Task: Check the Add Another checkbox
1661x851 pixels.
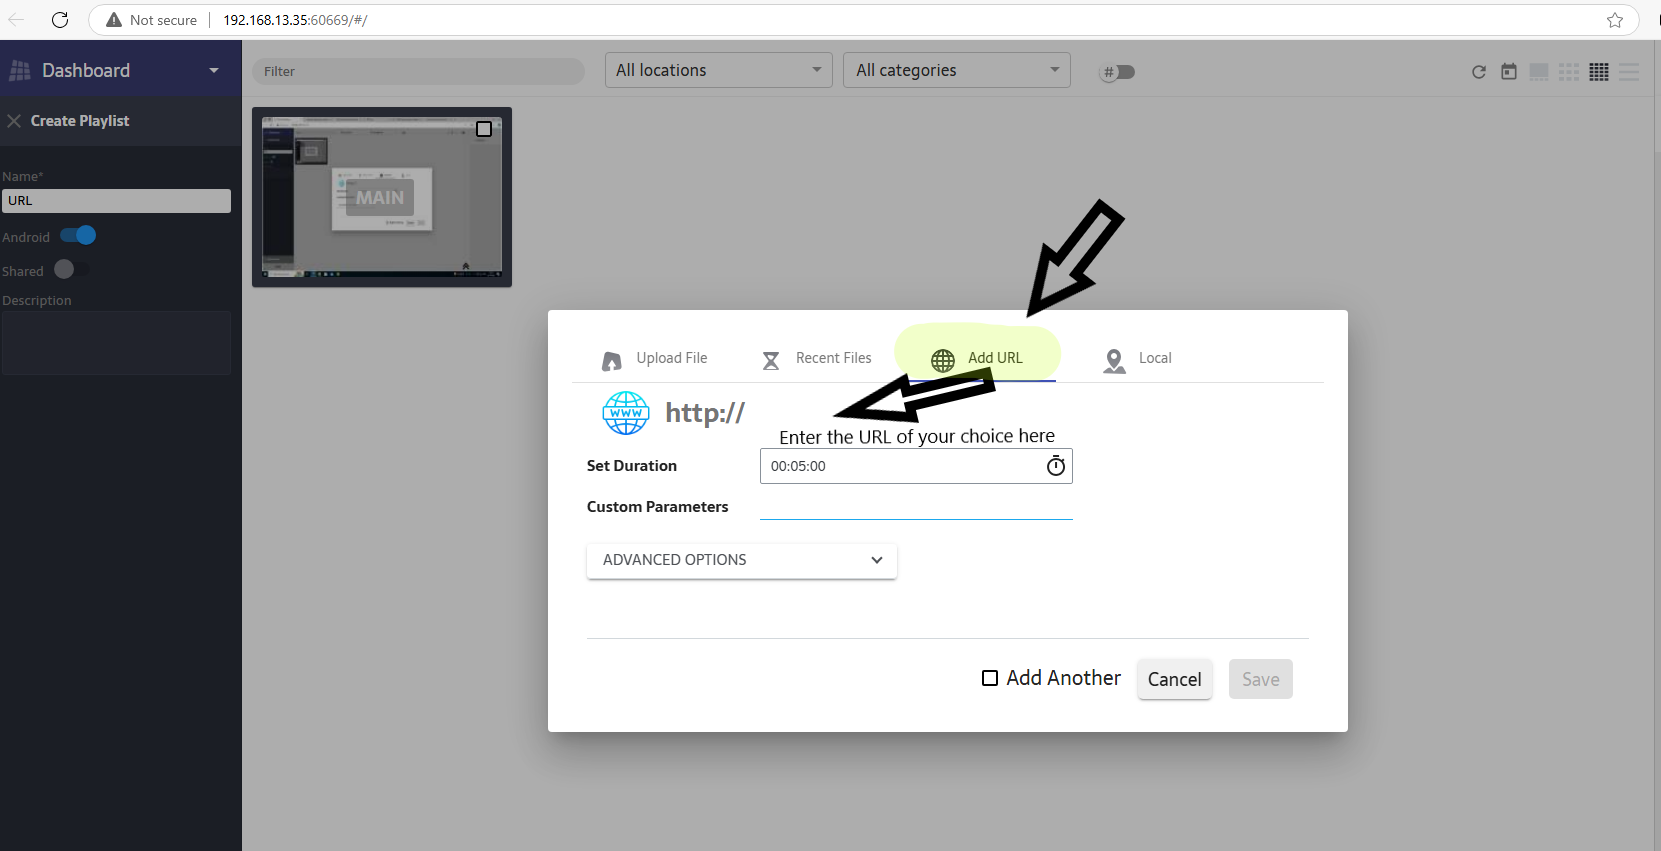Action: point(990,678)
